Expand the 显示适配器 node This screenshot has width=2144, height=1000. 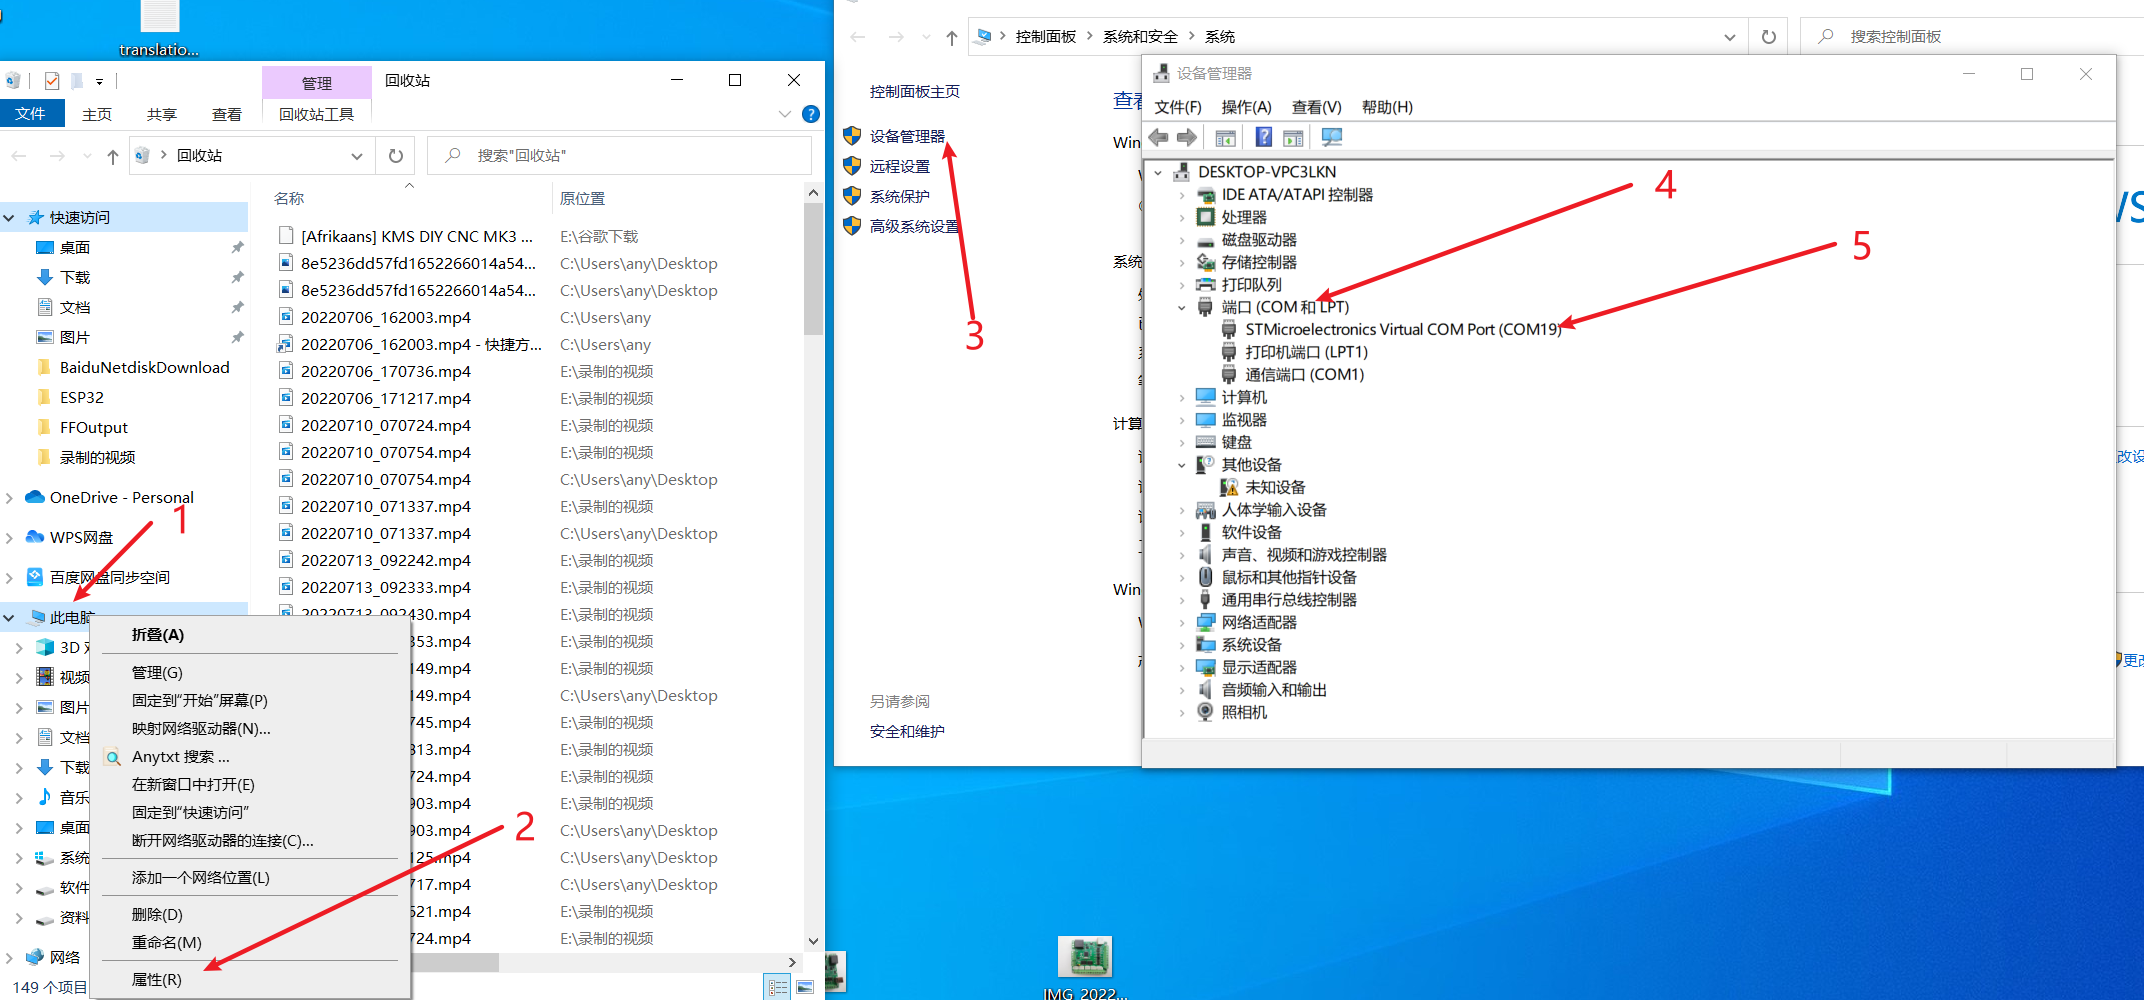1182,667
